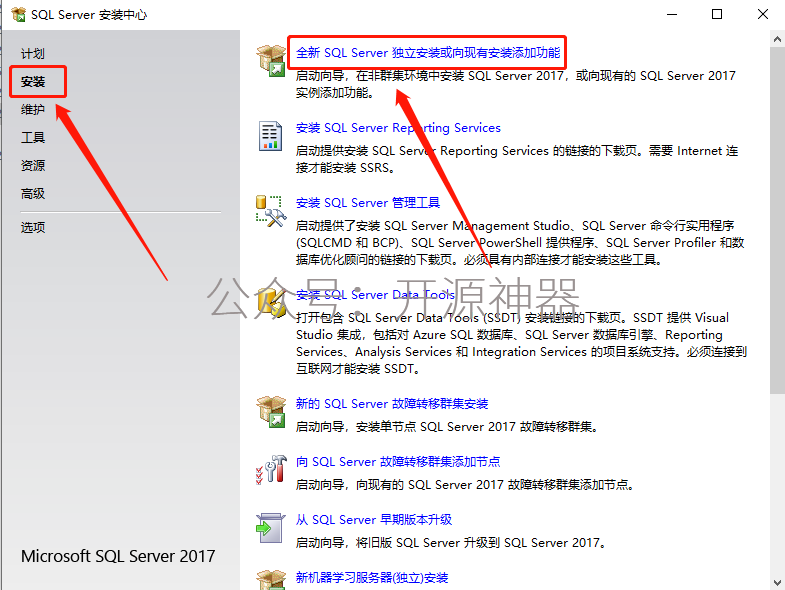This screenshot has height=590, width=785.
Task: Open the 选项 sidebar section
Action: [x=33, y=227]
